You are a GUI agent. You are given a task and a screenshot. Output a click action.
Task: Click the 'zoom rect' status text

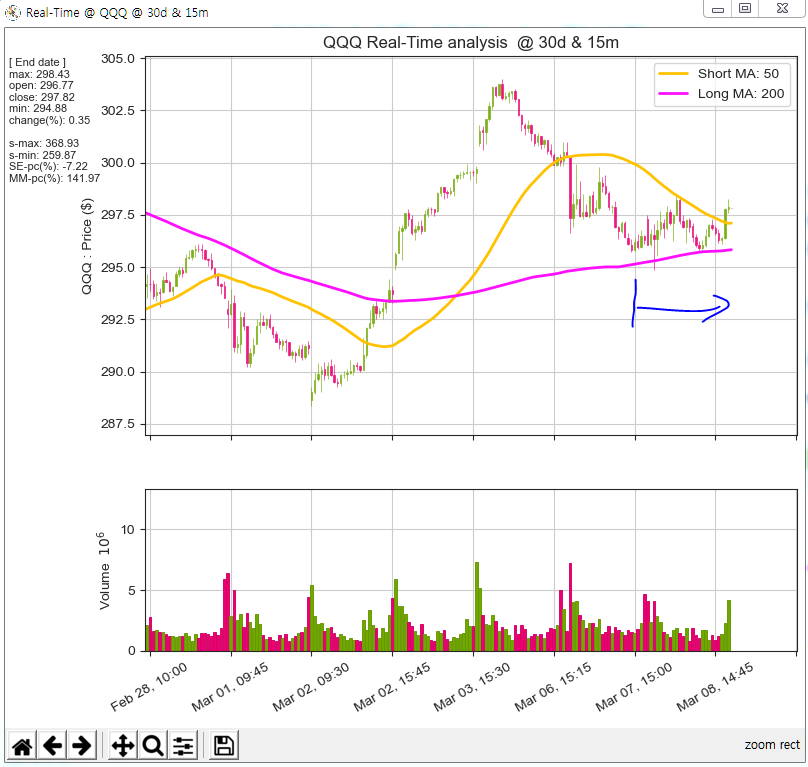(772, 745)
